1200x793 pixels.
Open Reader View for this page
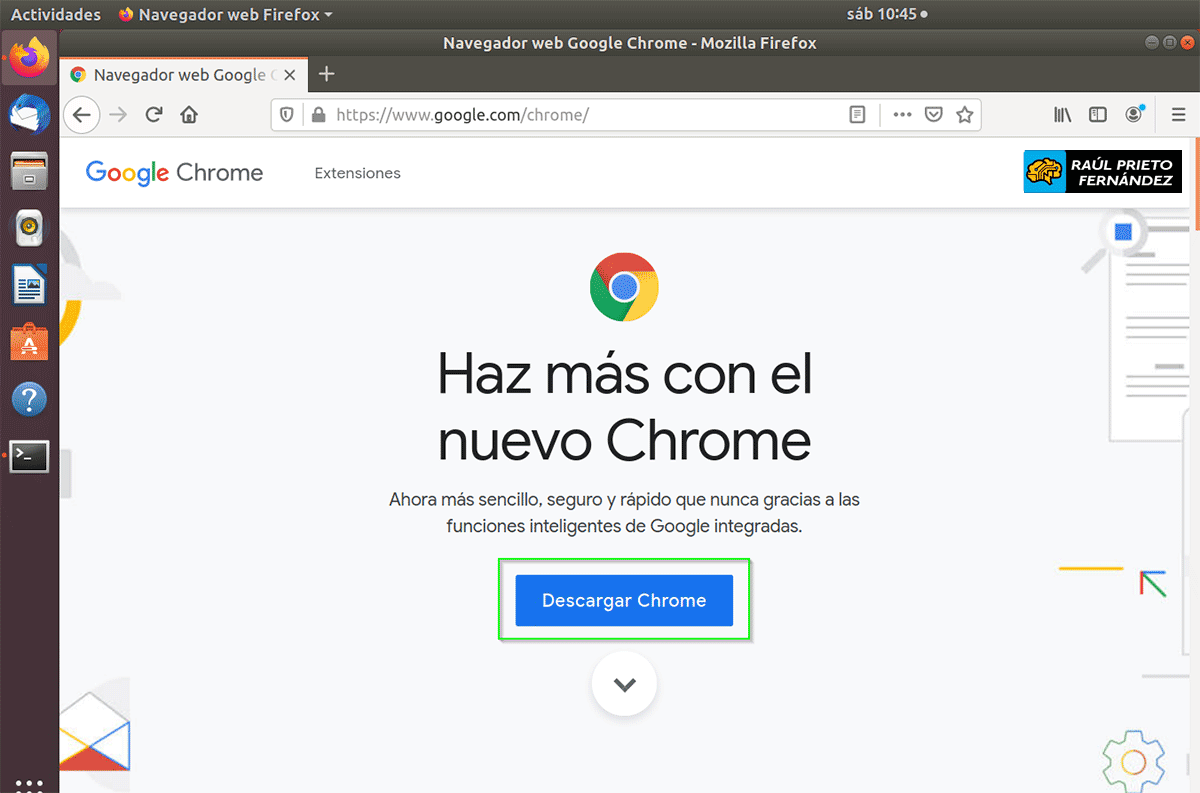(857, 114)
